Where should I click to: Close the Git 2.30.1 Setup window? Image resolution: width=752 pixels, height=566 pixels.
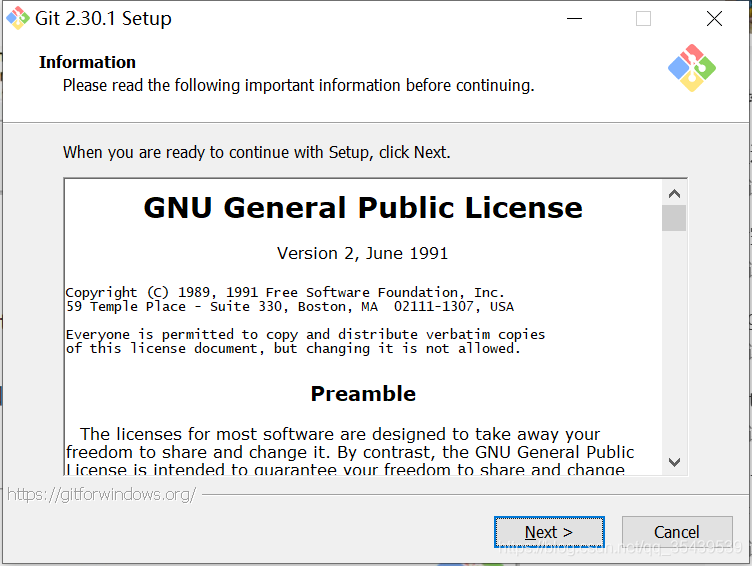pos(714,19)
